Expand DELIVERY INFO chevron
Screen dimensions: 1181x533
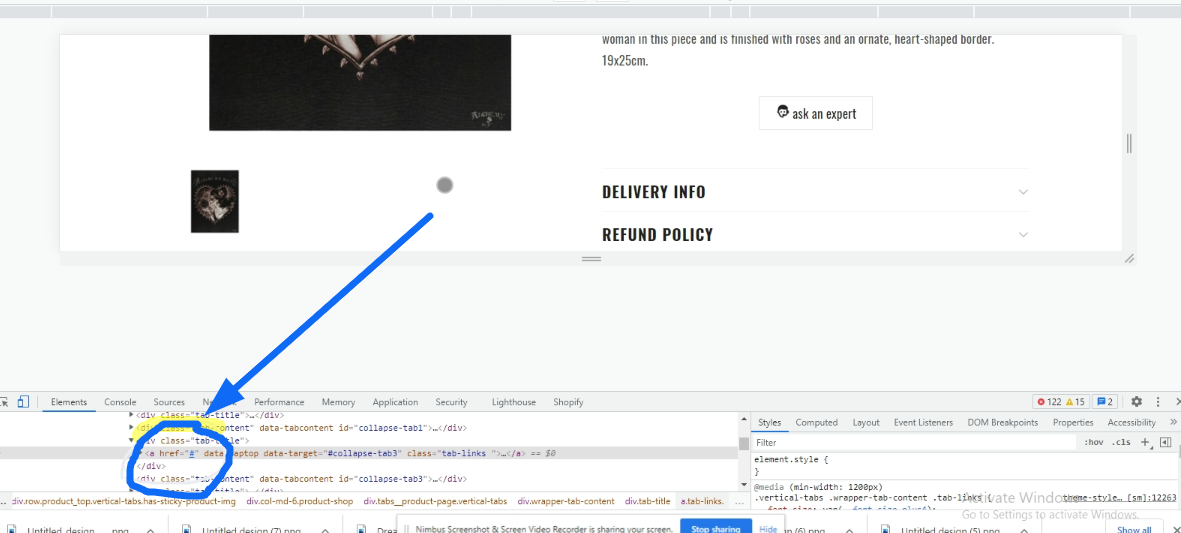(x=1023, y=192)
